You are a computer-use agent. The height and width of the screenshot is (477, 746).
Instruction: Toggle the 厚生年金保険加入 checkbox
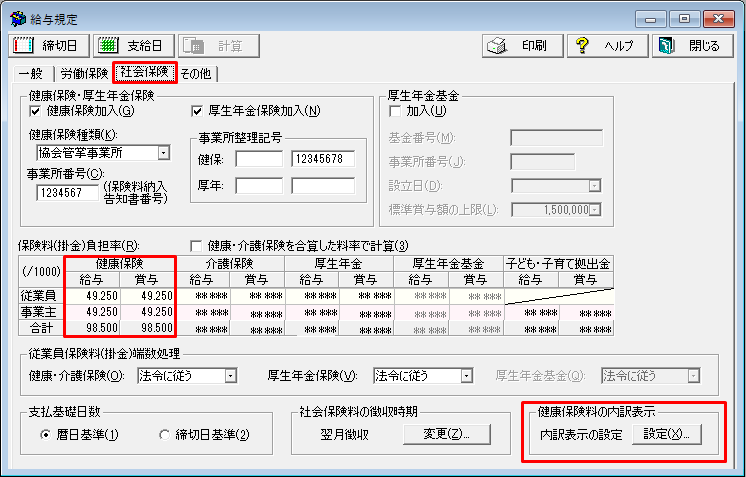197,111
